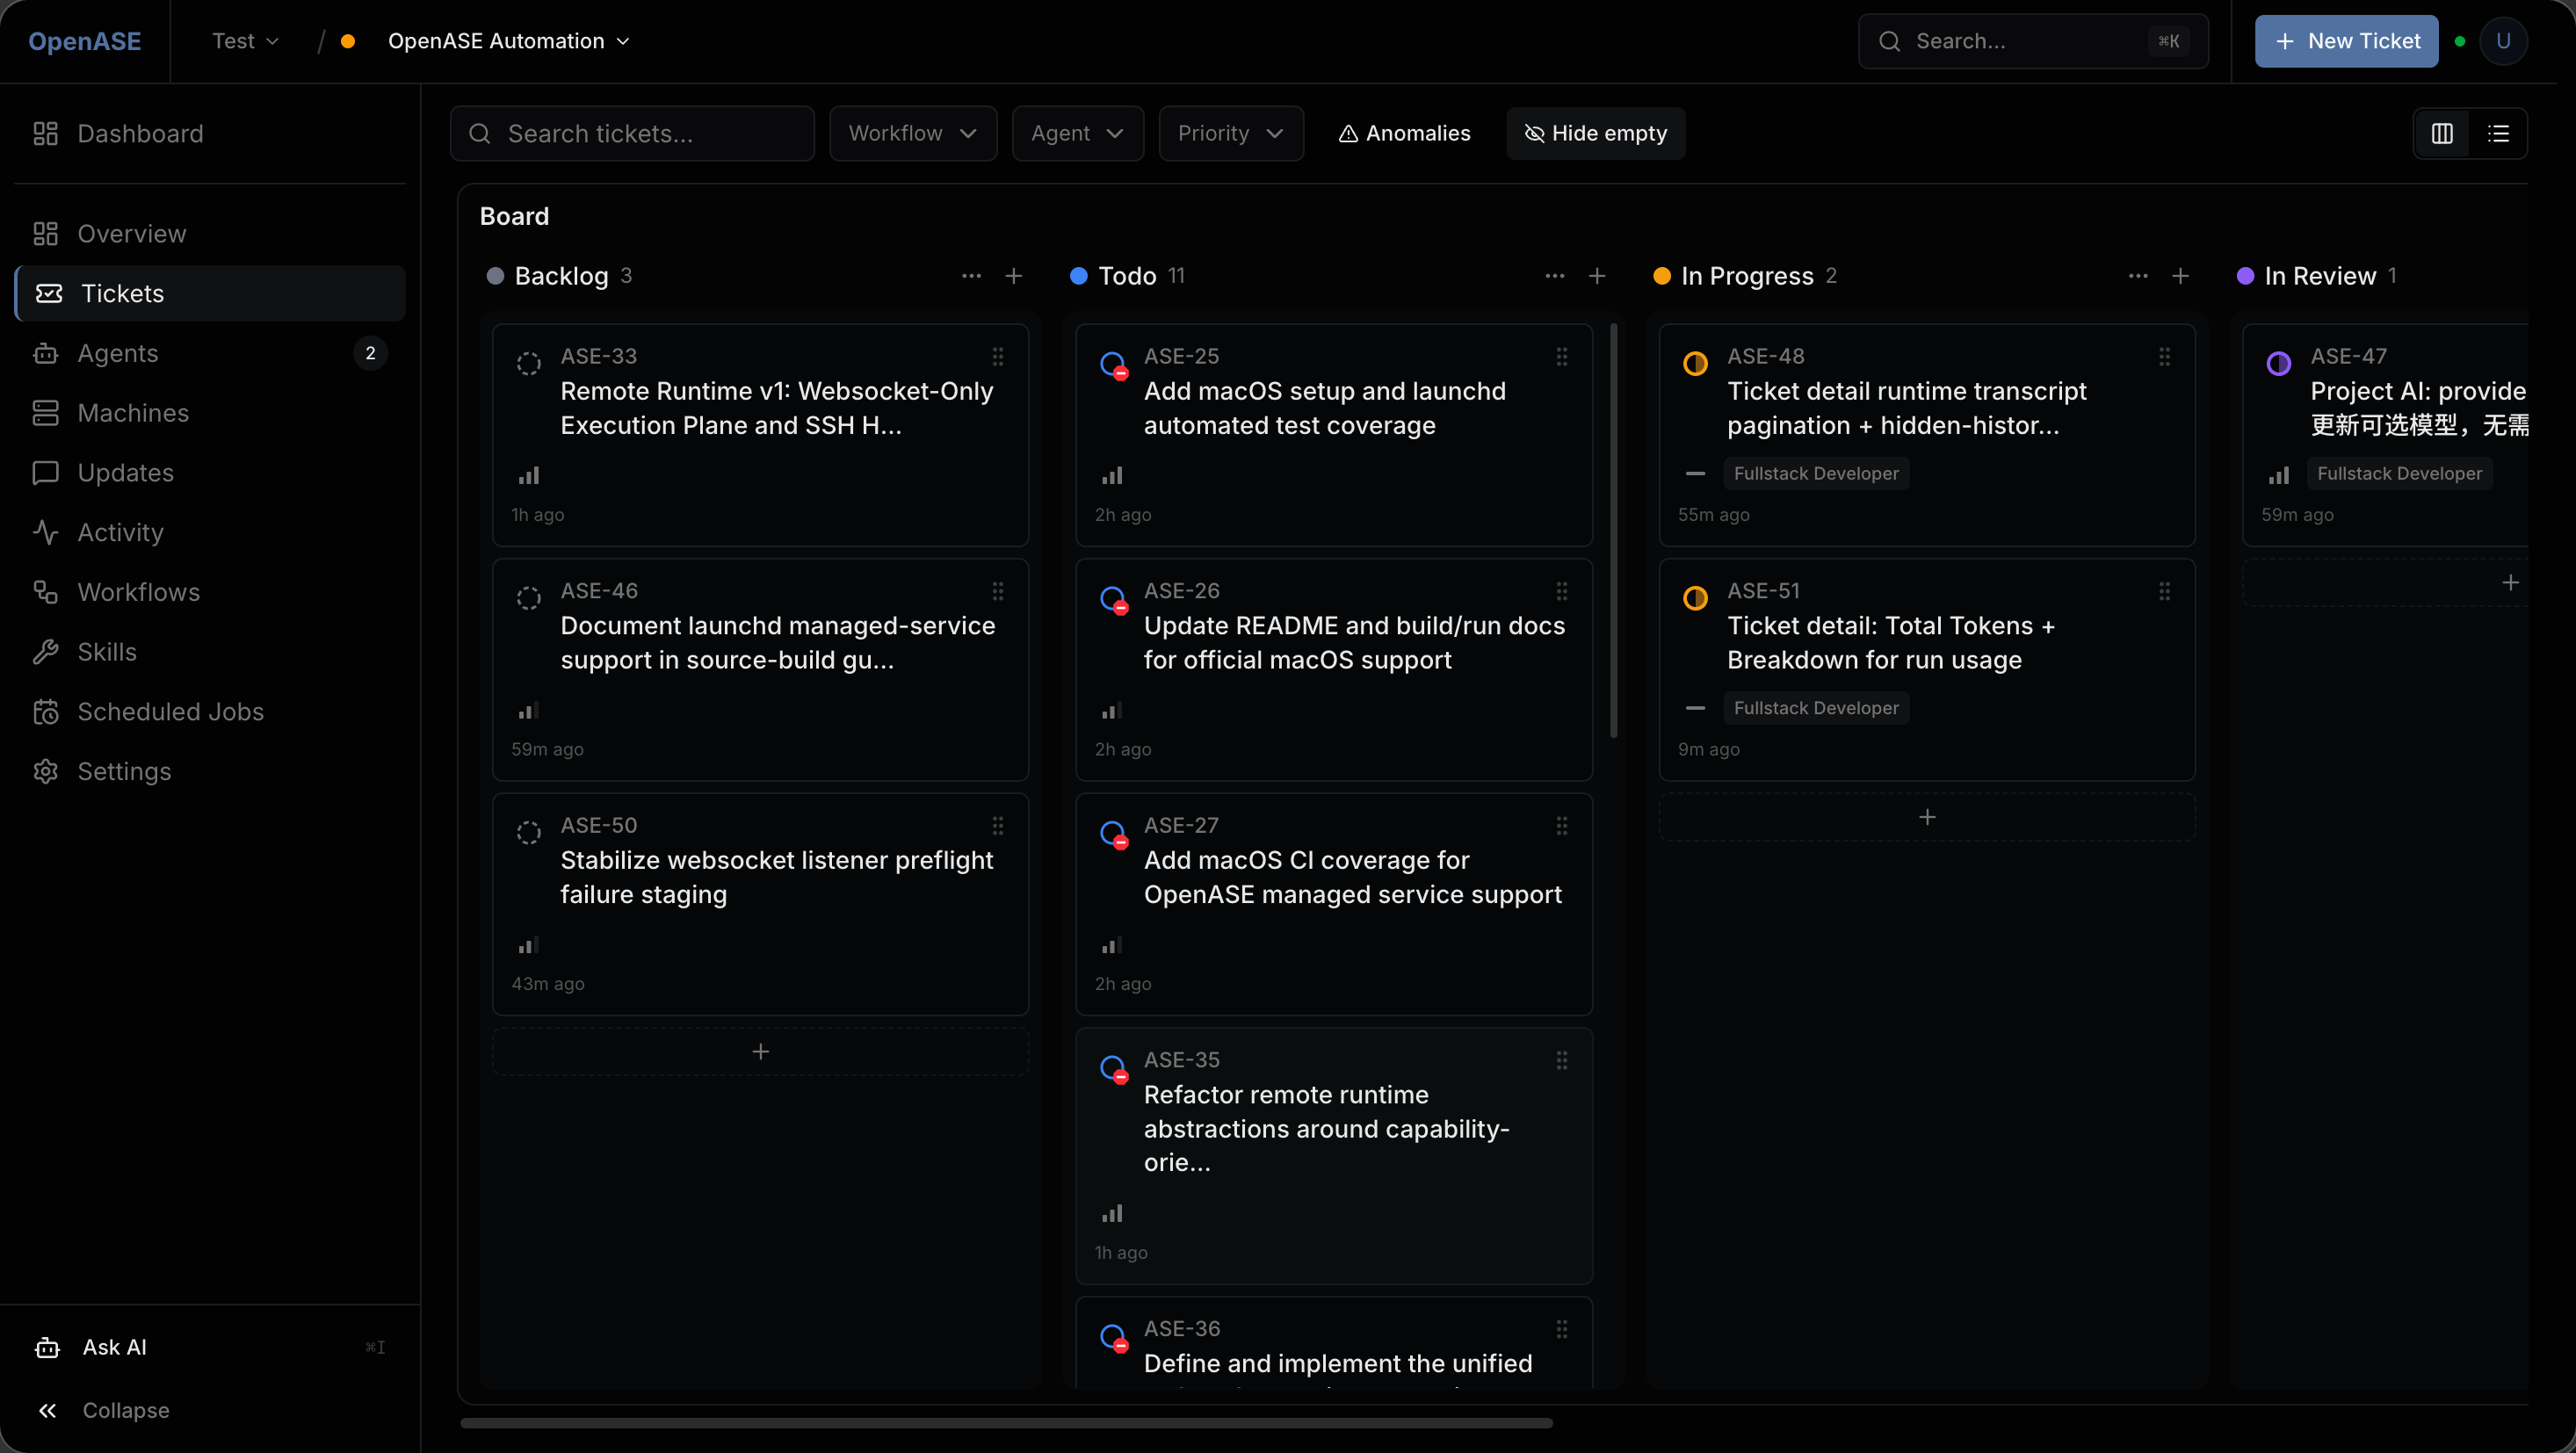Image resolution: width=2576 pixels, height=1453 pixels.
Task: Click the ASE-25 drag handle
Action: tap(1561, 357)
